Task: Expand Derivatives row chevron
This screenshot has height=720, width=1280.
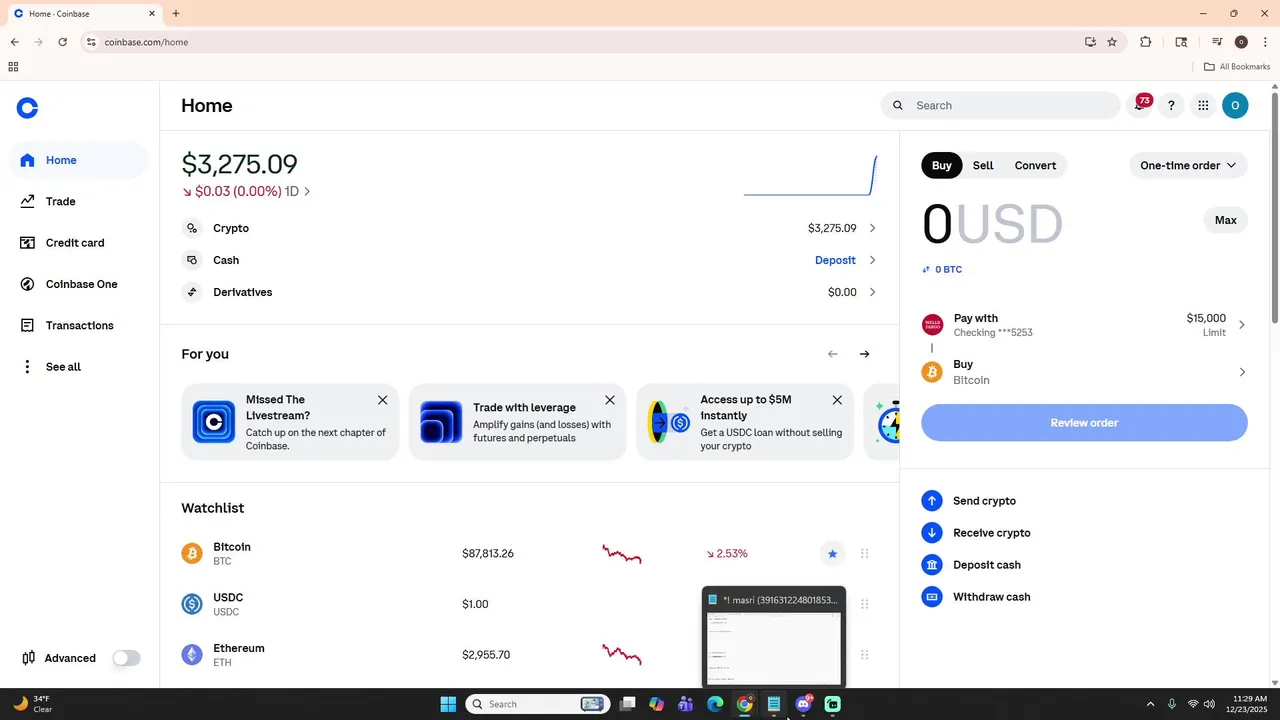Action: [872, 292]
